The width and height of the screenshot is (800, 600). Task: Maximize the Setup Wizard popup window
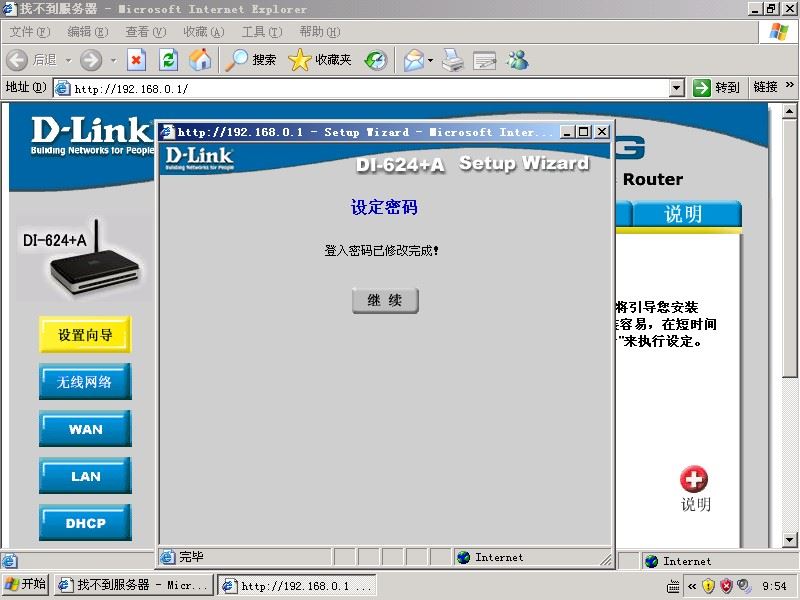(584, 132)
